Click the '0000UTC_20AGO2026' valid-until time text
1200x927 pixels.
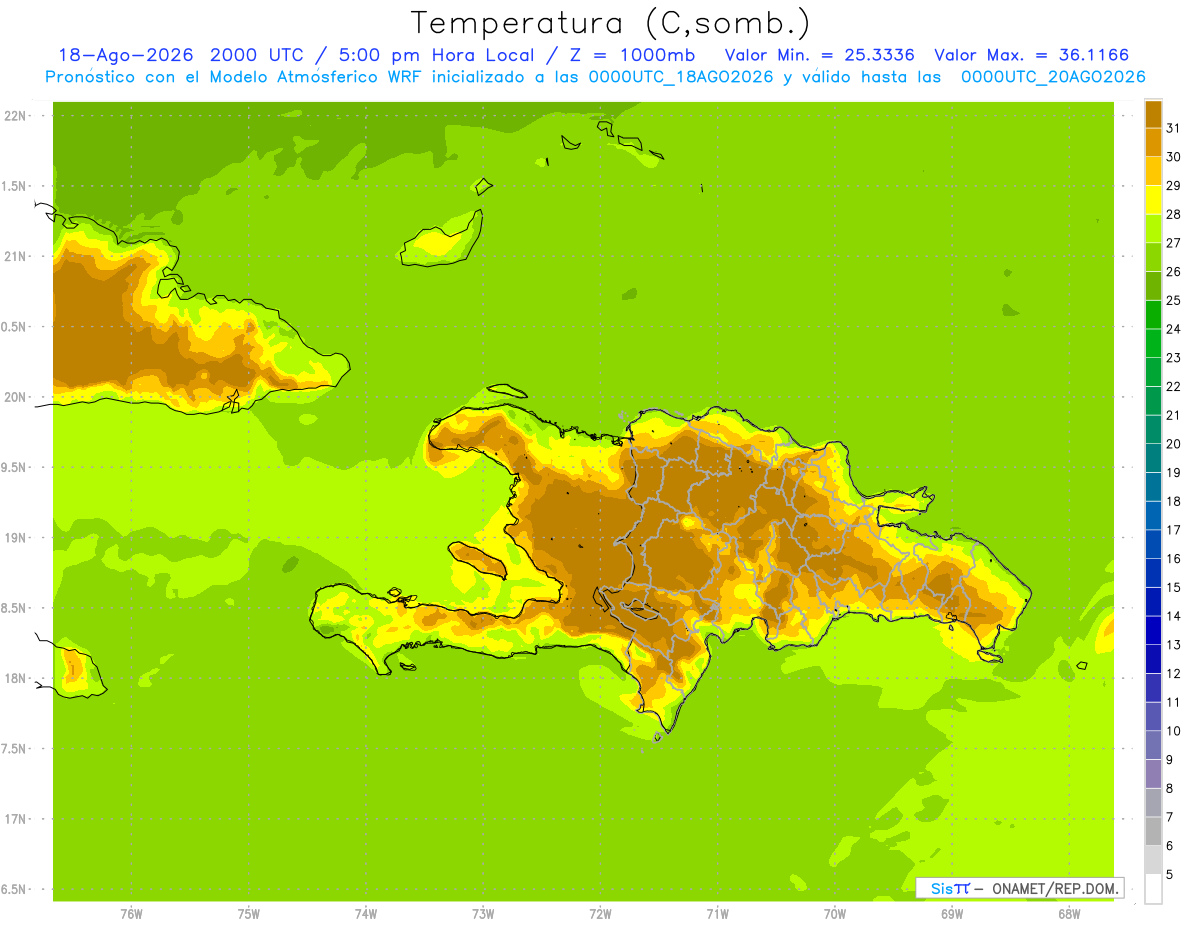coord(1053,77)
